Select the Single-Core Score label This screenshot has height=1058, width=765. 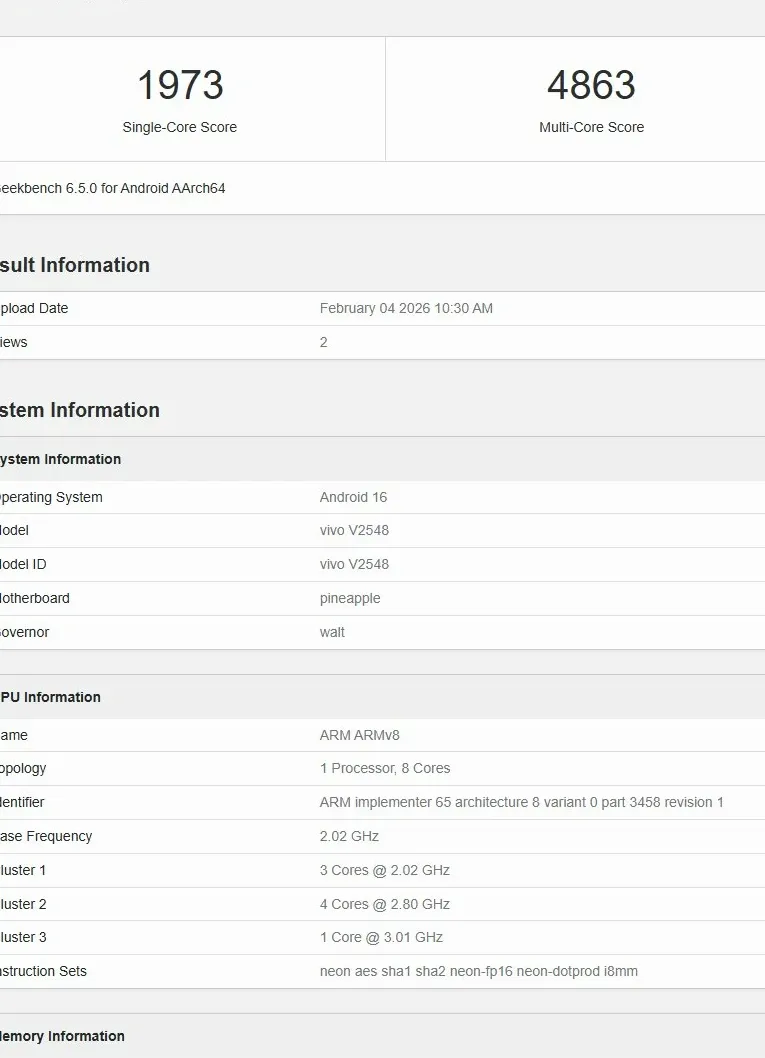[180, 127]
